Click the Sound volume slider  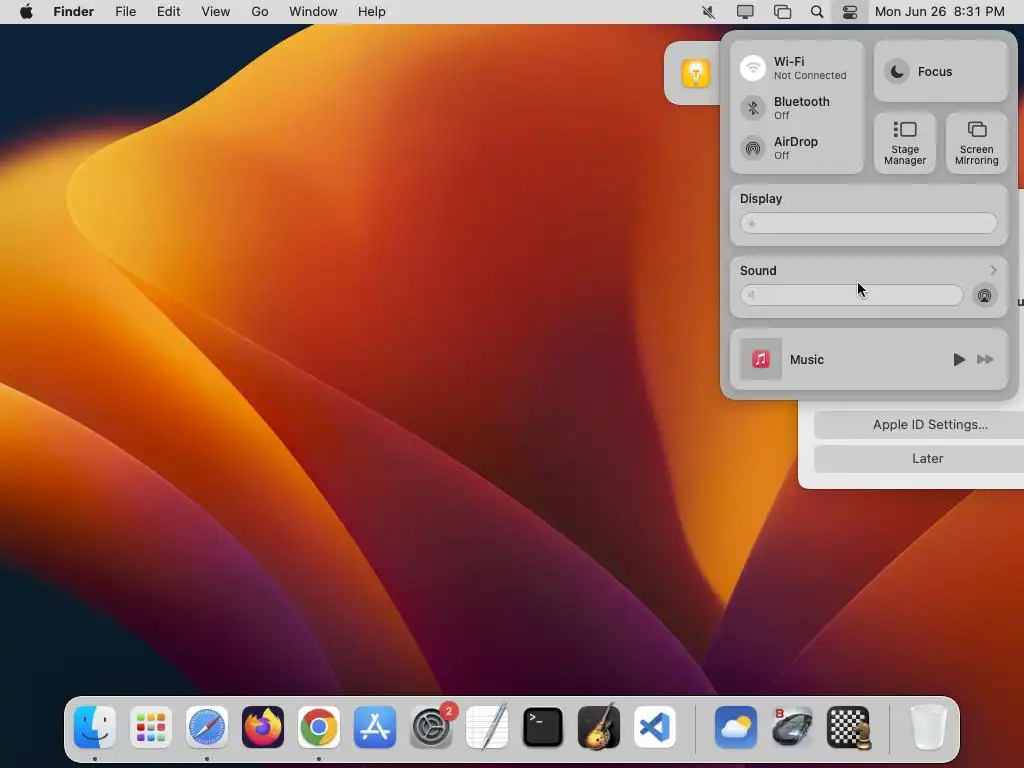tap(851, 295)
